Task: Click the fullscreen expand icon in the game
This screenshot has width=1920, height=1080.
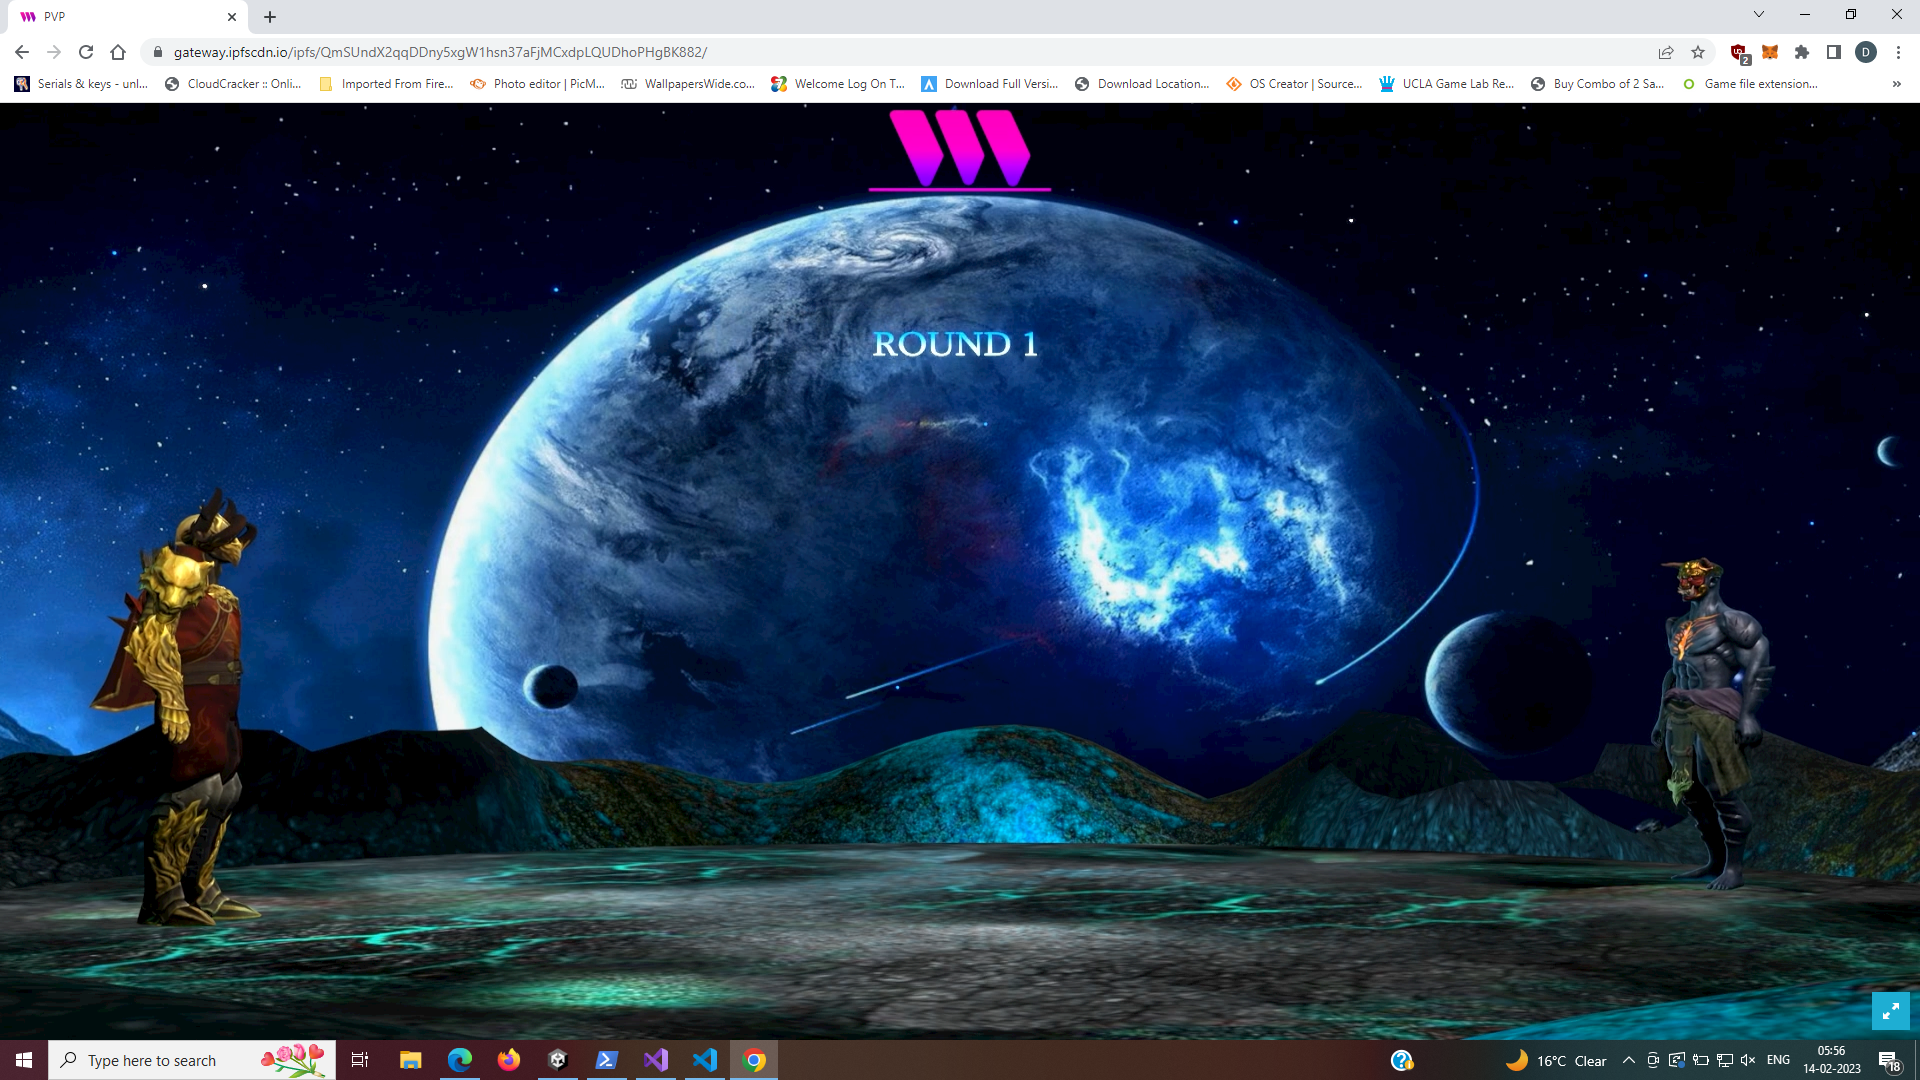Action: pyautogui.click(x=1890, y=1011)
